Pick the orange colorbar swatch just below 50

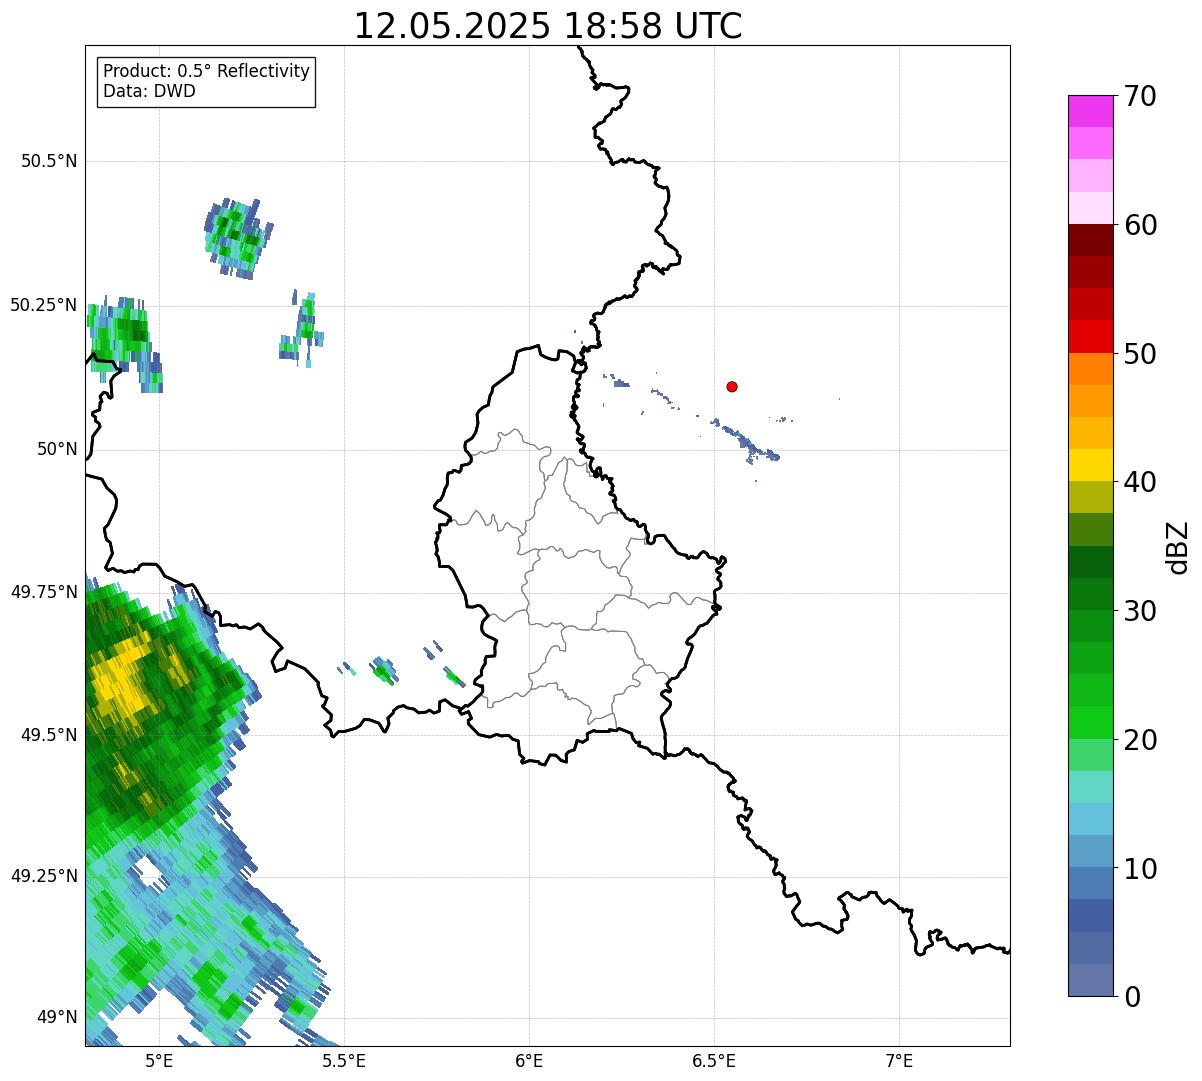(1090, 369)
